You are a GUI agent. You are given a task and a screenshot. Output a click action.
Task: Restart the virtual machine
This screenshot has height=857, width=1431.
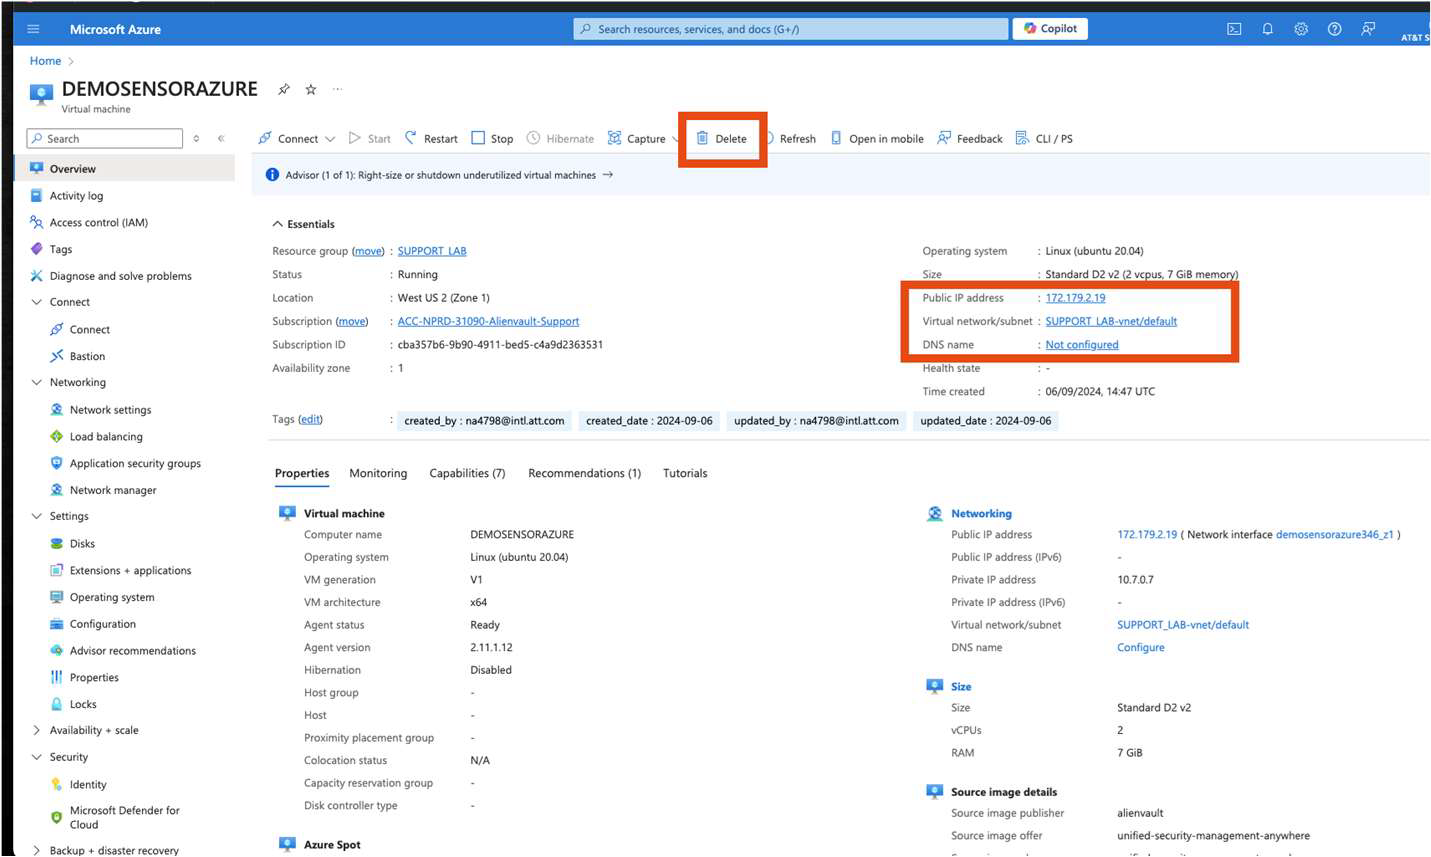[x=430, y=138]
